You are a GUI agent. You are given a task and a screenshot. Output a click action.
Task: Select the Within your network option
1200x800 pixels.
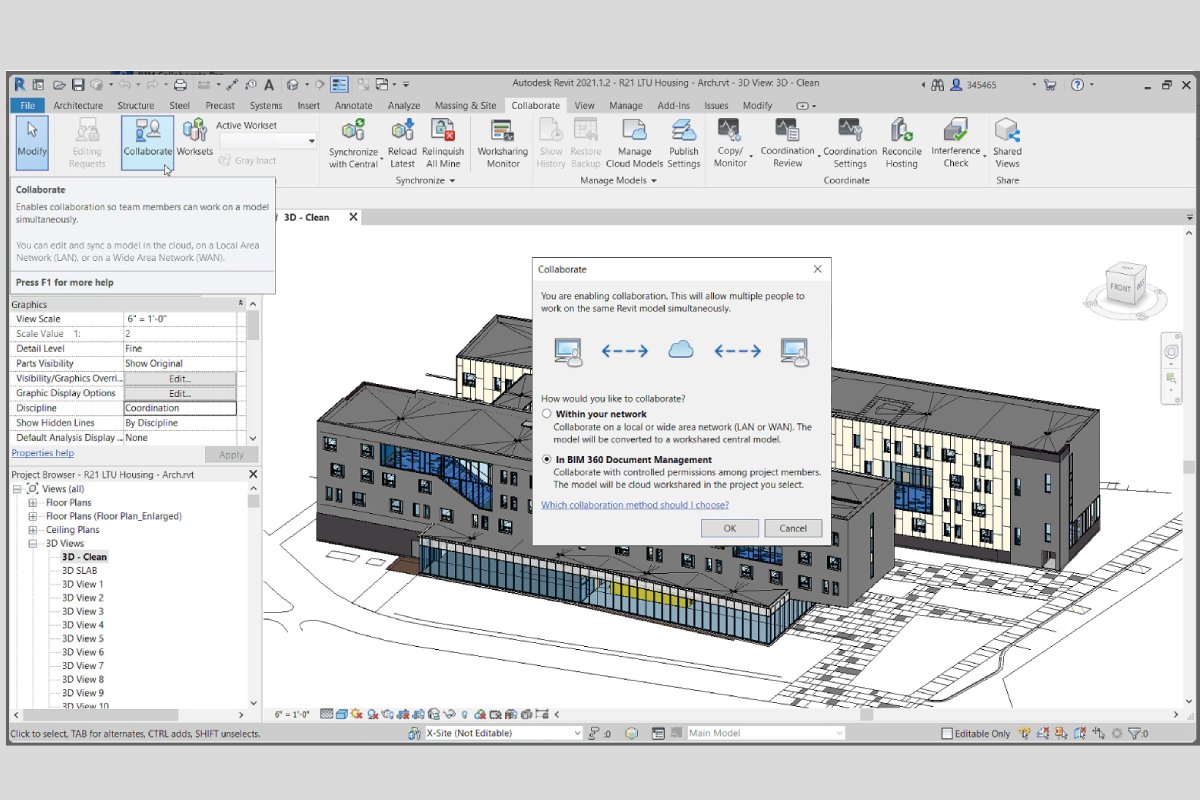[547, 414]
